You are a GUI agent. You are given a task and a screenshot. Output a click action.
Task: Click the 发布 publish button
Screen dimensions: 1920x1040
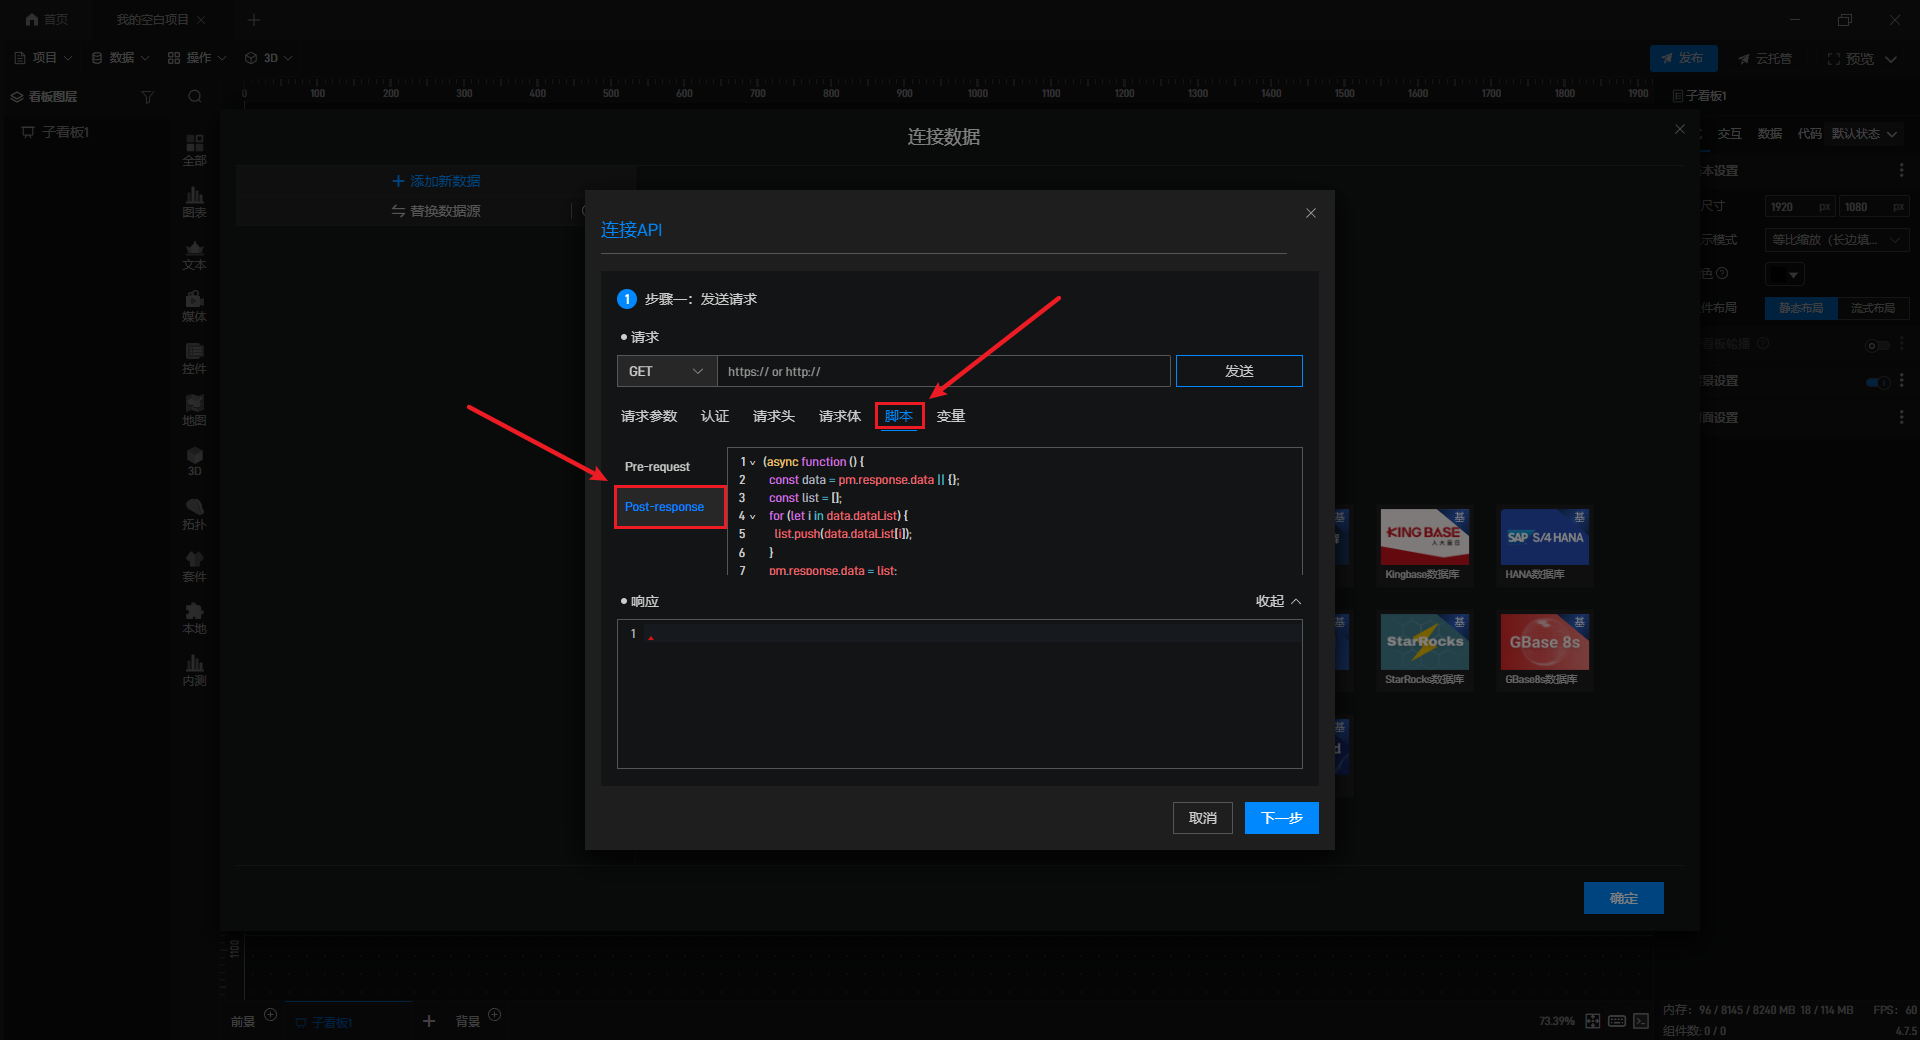1684,58
